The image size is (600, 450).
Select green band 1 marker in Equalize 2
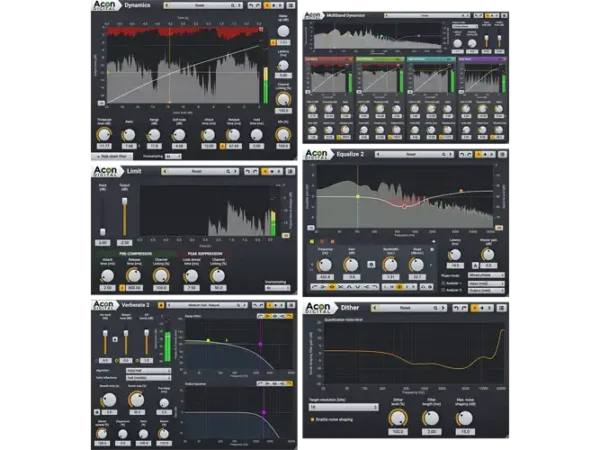[x=311, y=241]
